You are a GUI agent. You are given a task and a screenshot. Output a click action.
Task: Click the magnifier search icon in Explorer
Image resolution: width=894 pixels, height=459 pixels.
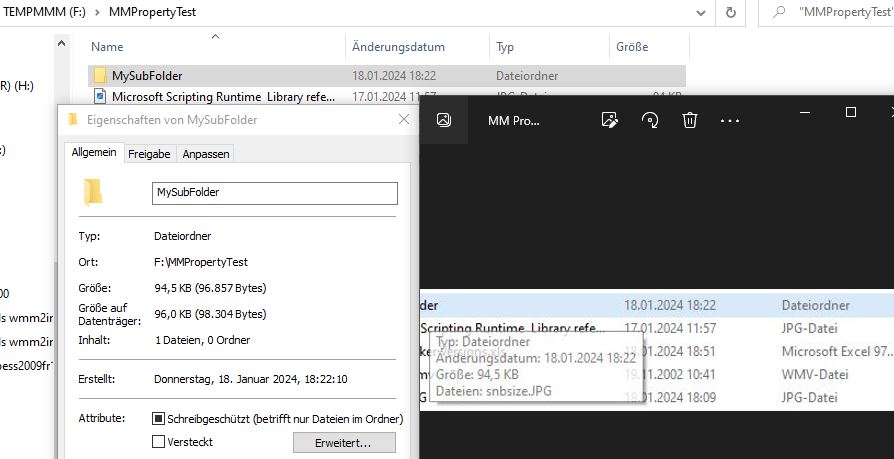(779, 13)
